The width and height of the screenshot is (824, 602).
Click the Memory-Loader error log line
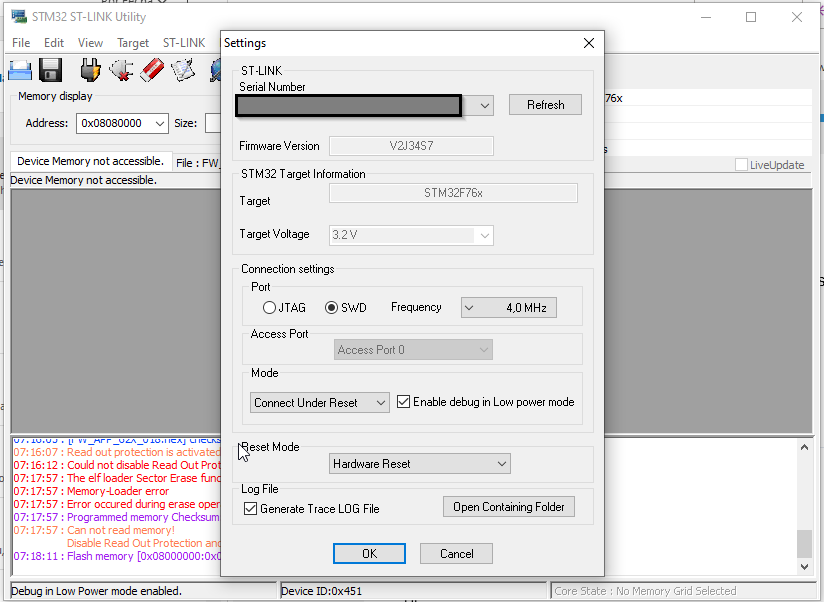pyautogui.click(x=91, y=491)
